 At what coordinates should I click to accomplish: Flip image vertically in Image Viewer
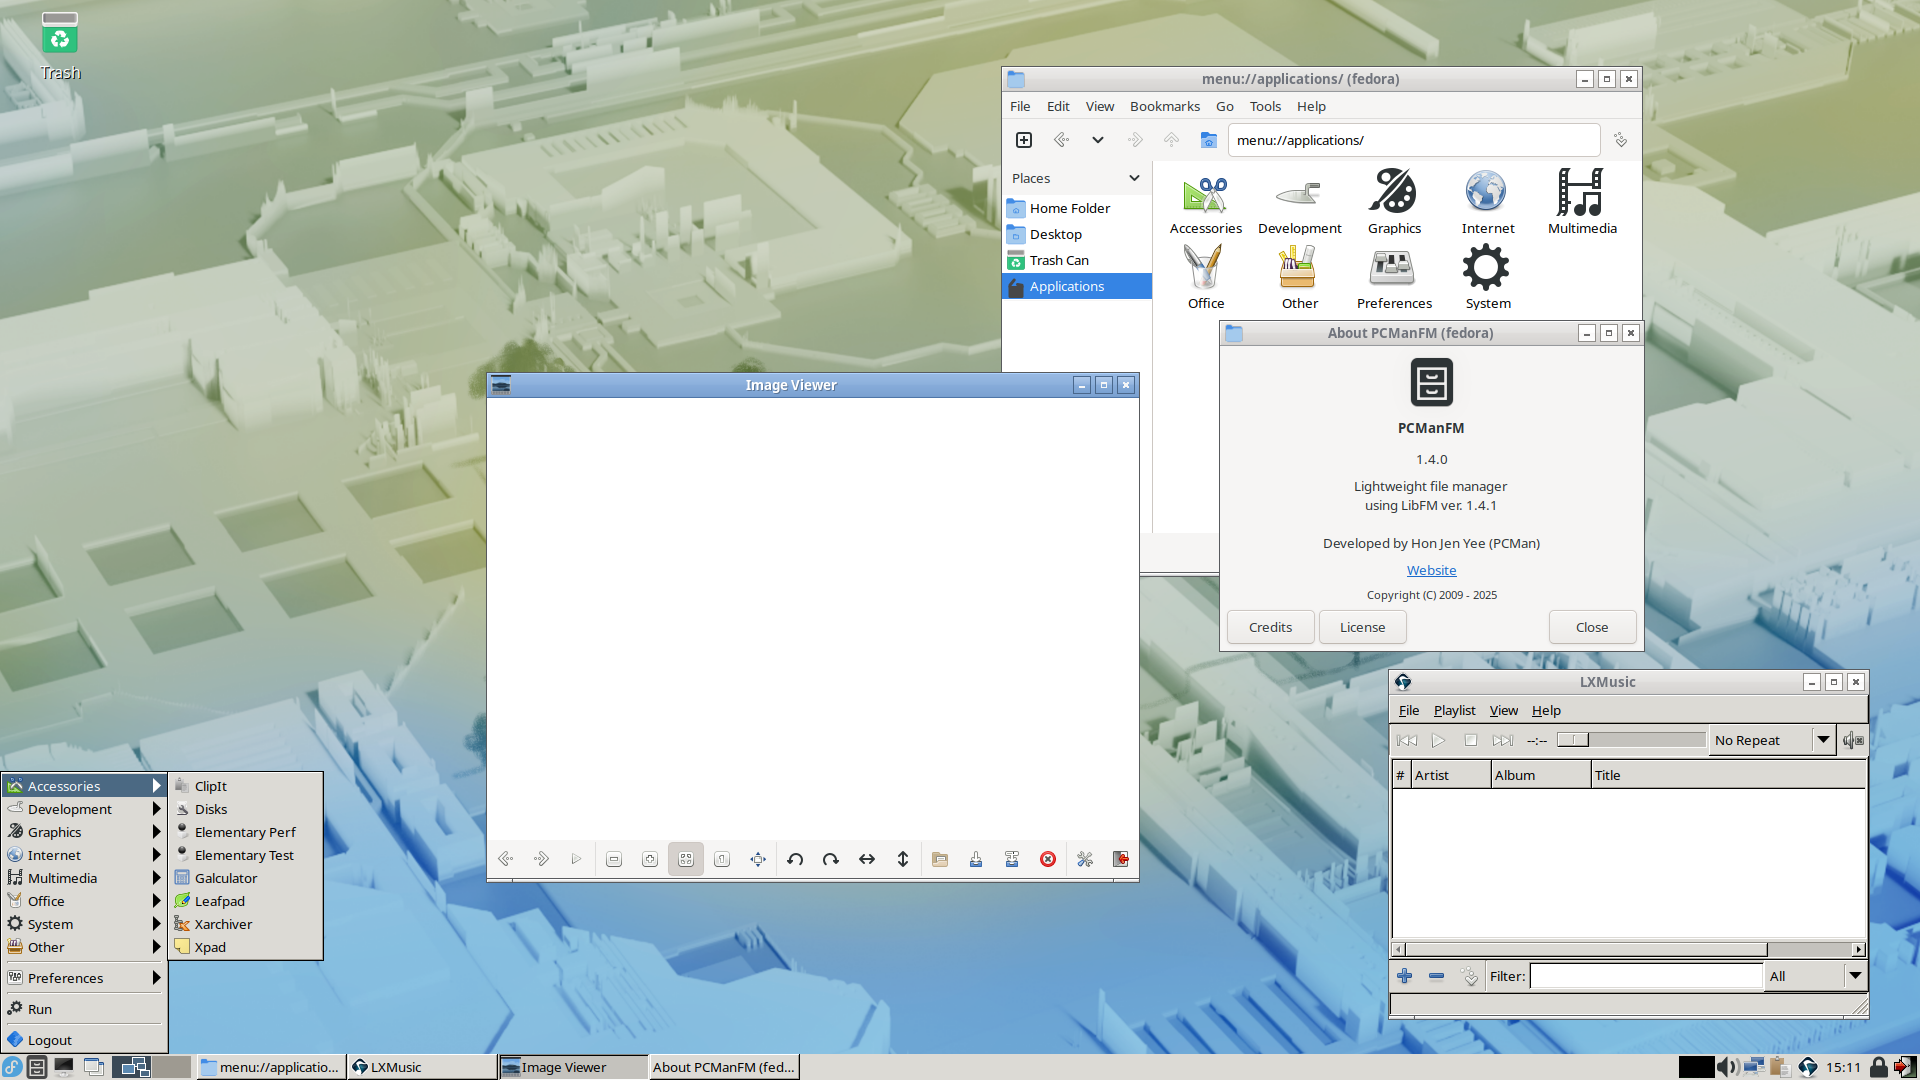coord(903,859)
